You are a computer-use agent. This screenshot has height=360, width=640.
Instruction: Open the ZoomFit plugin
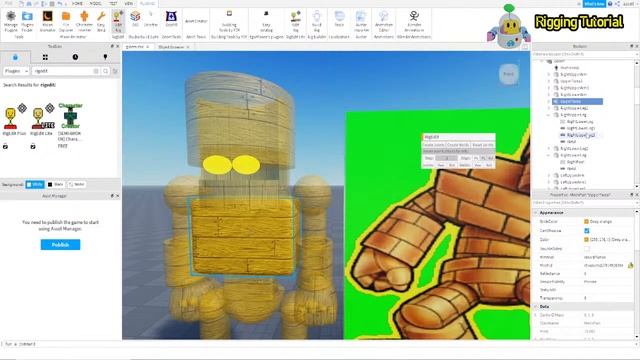pyautogui.click(x=171, y=19)
